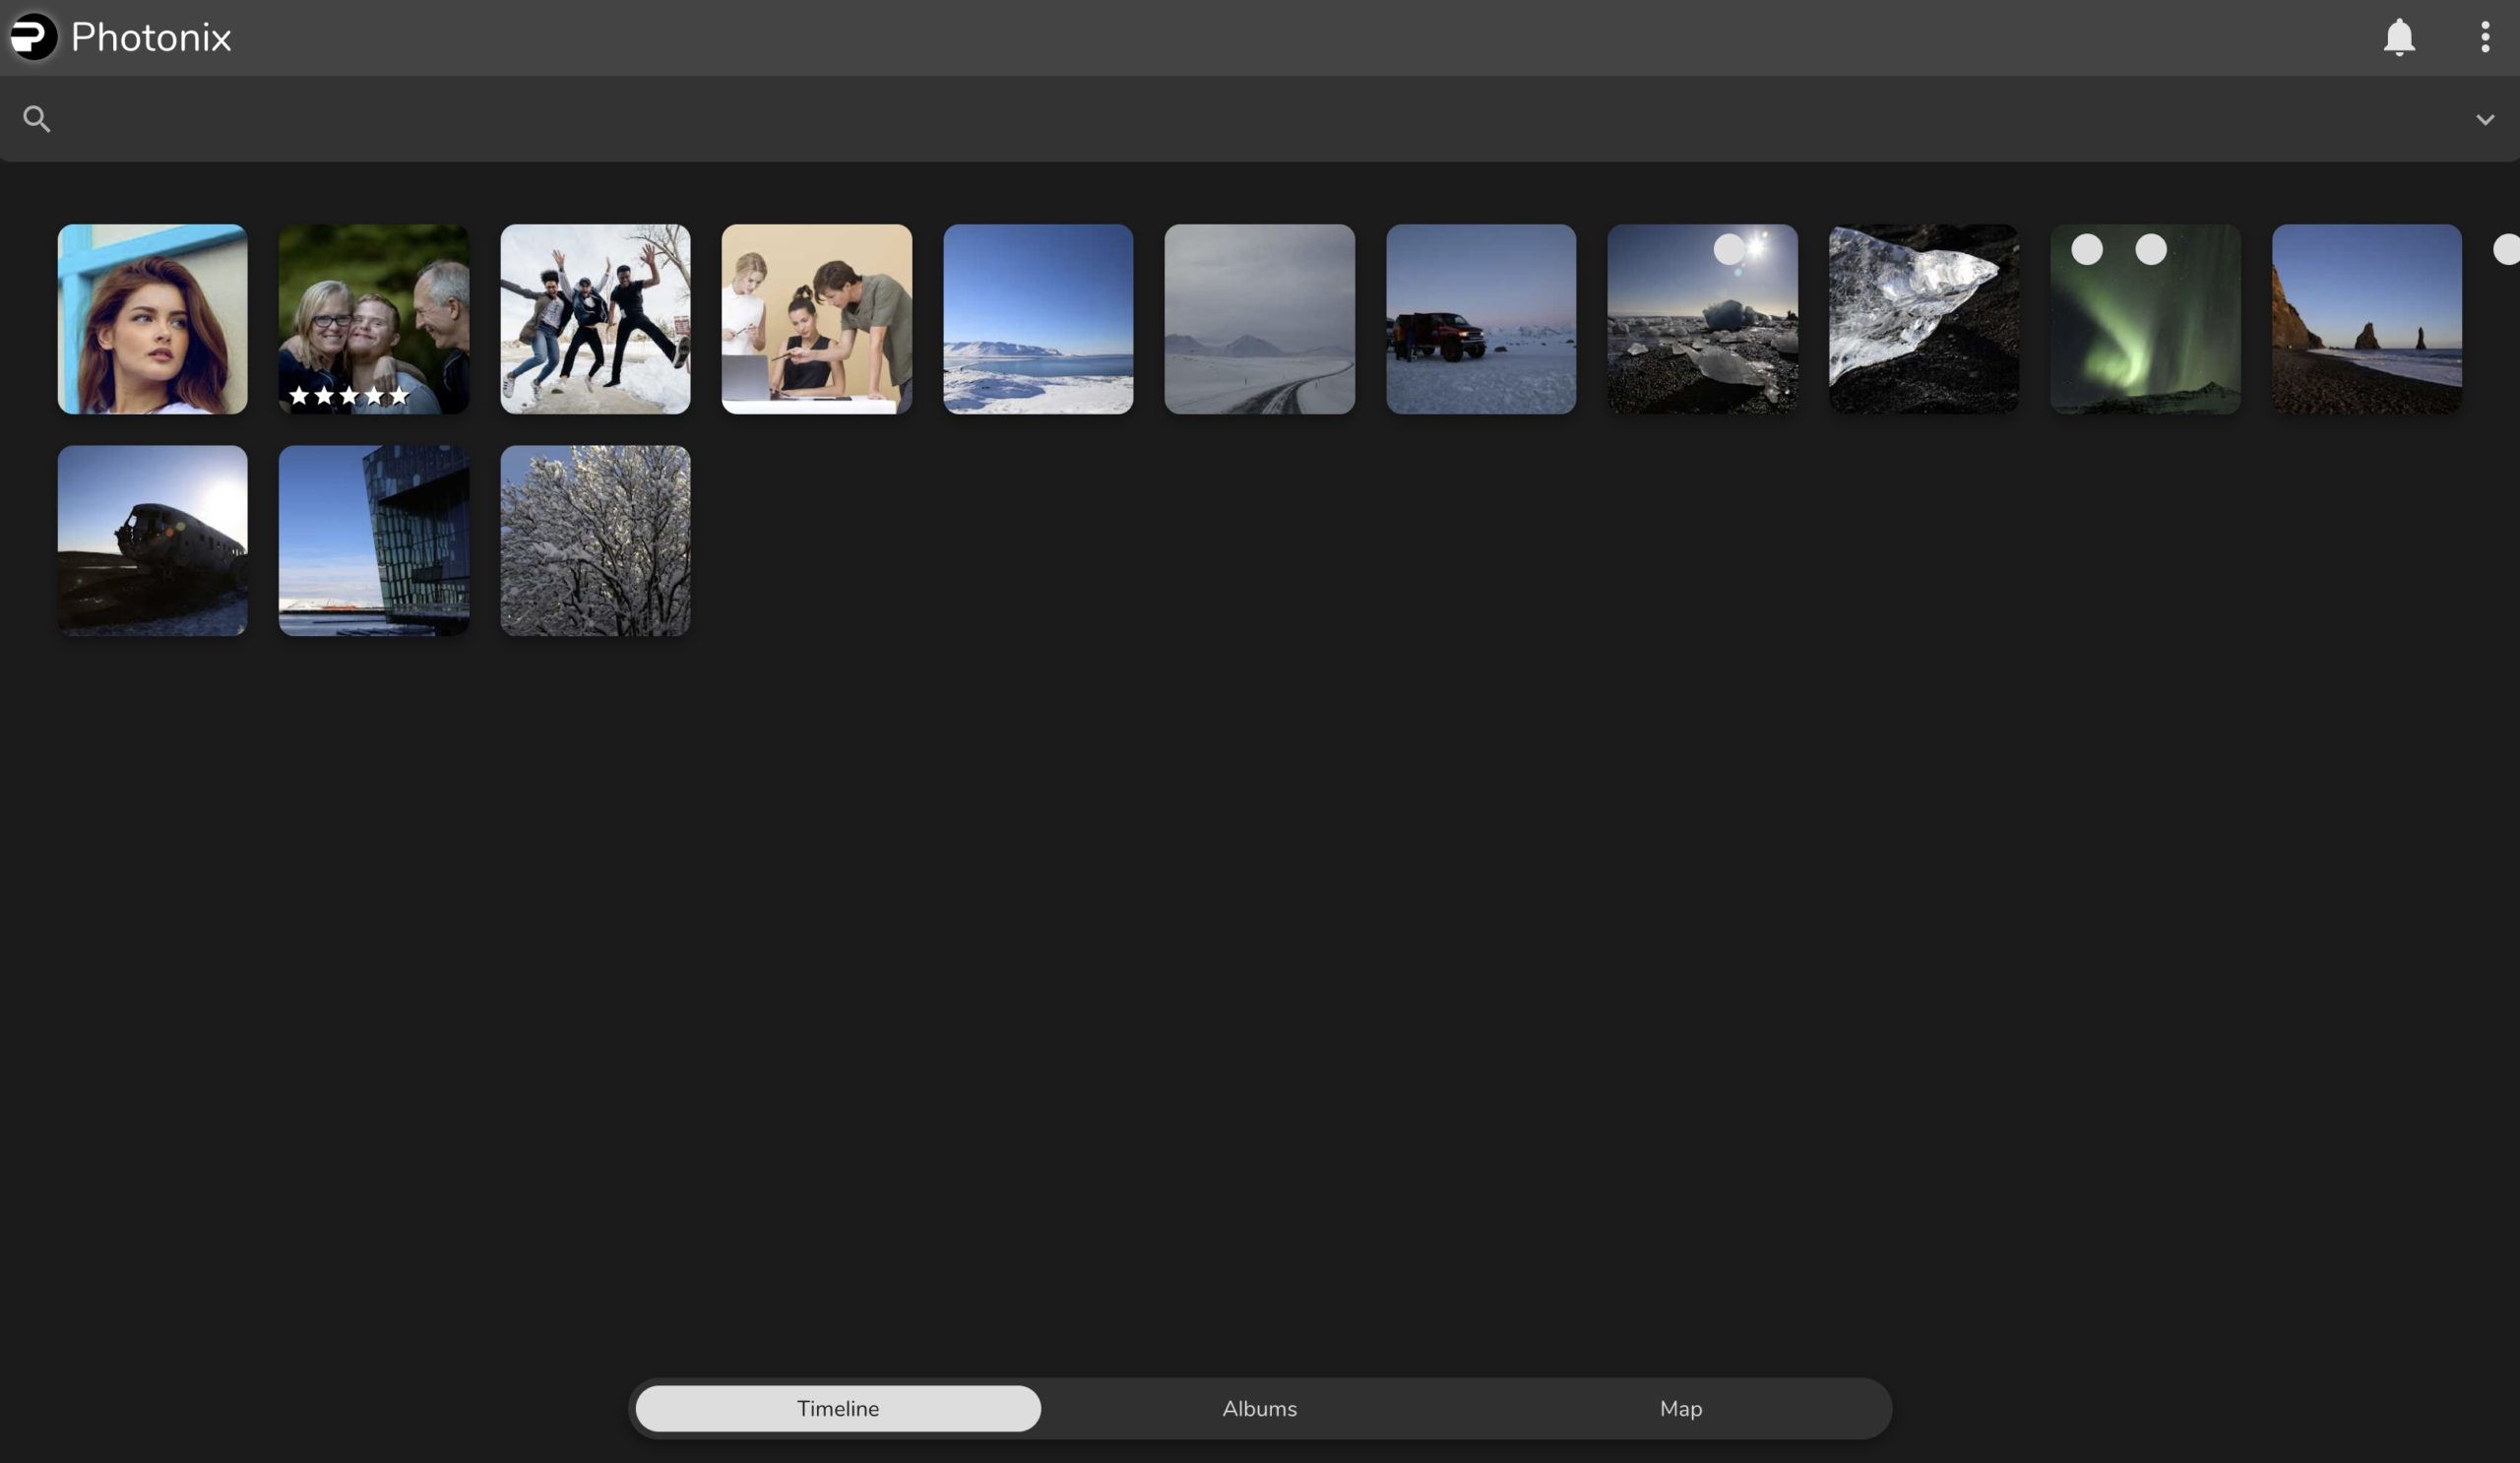Open the notifications bell
2520x1463 pixels.
click(2398, 37)
